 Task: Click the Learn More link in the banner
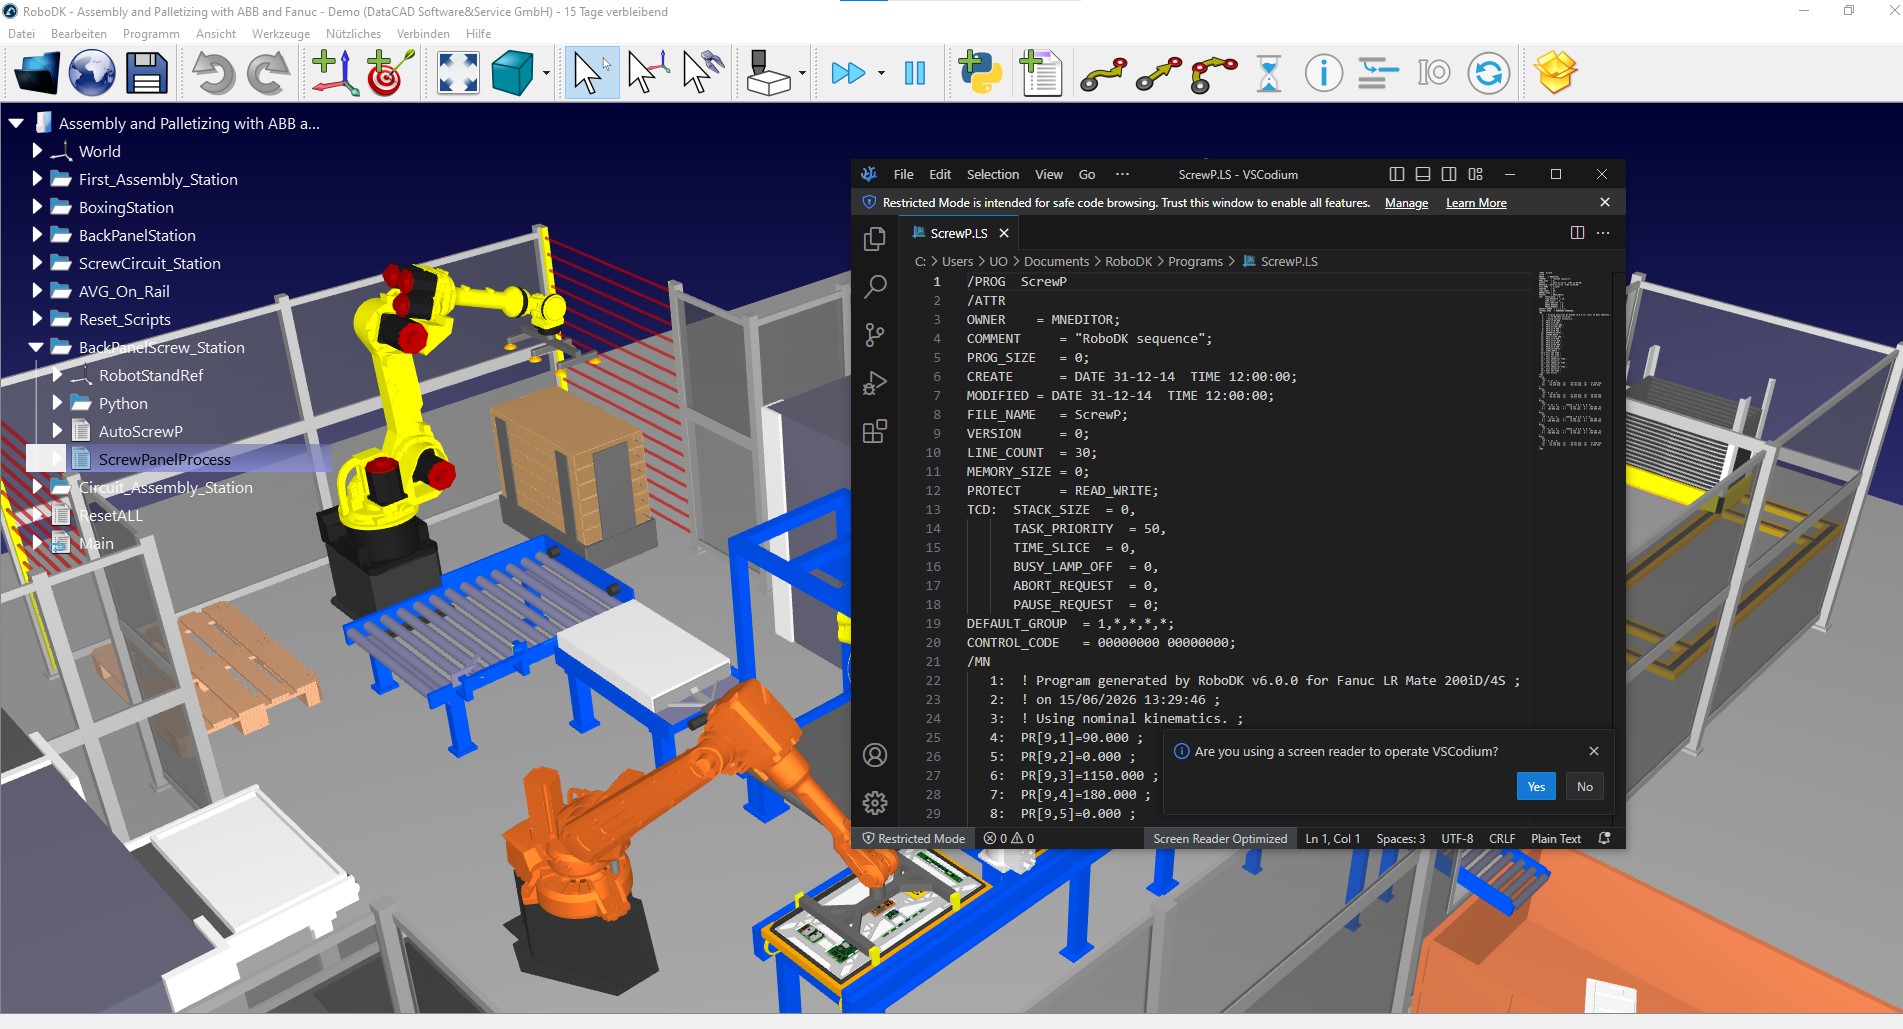(x=1476, y=203)
